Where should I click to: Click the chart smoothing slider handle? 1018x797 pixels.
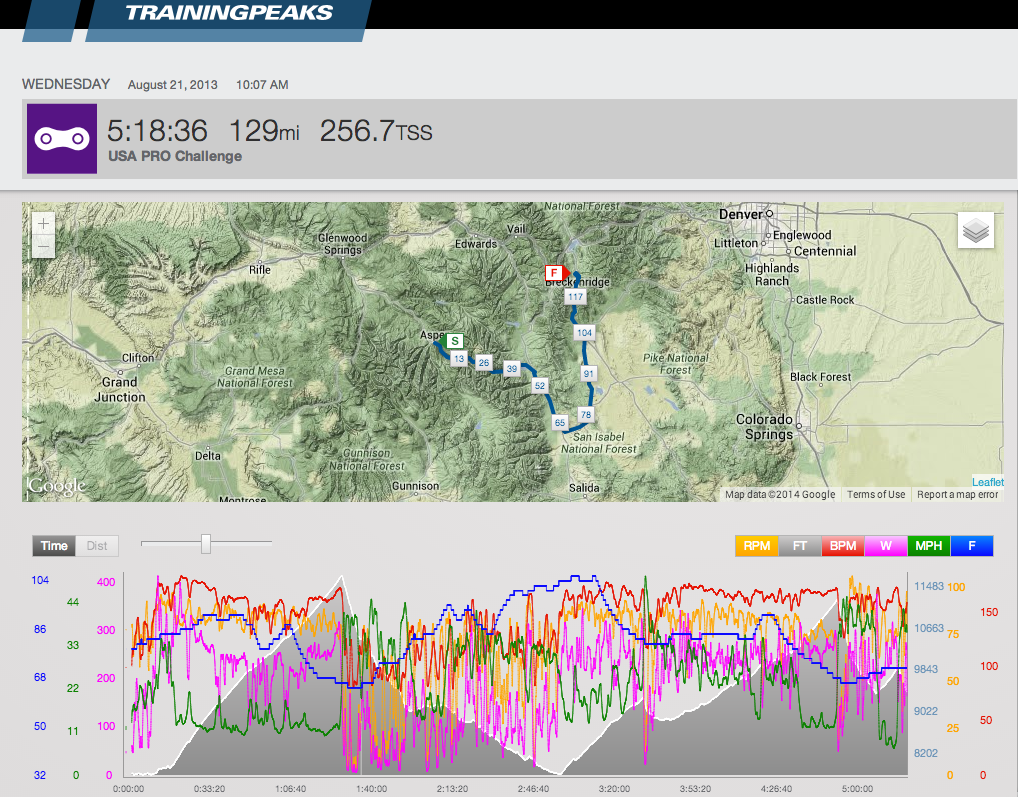click(x=206, y=544)
